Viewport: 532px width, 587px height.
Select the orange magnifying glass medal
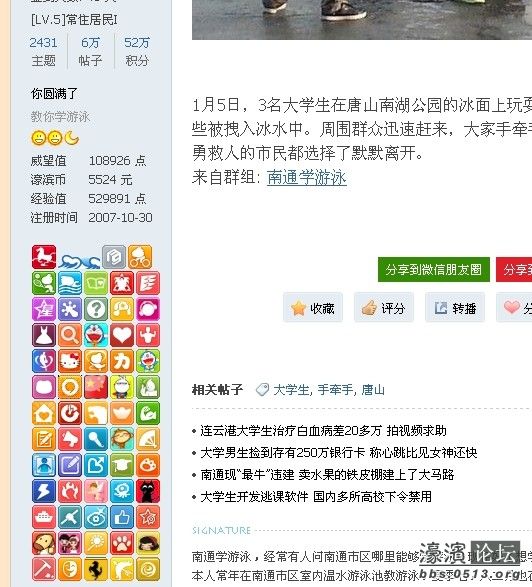[70, 335]
